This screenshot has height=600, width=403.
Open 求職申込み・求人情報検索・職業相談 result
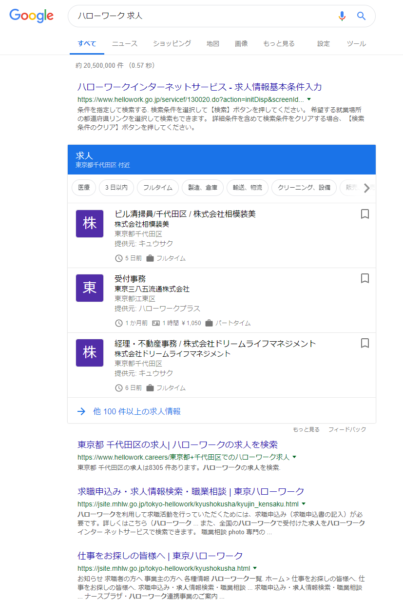191,491
